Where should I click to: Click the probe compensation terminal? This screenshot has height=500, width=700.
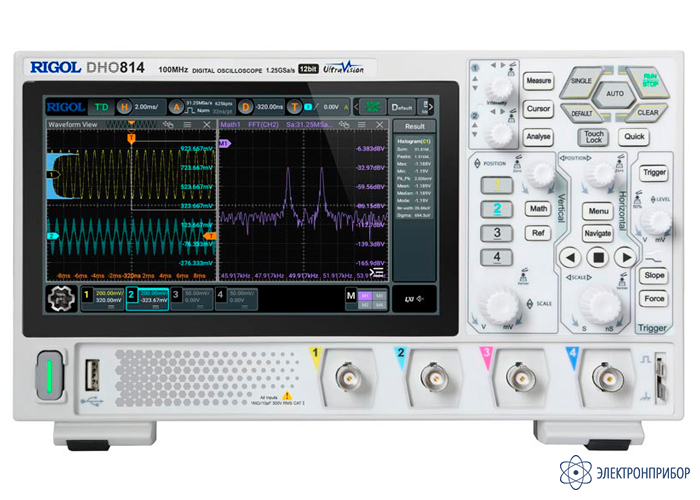tap(659, 377)
